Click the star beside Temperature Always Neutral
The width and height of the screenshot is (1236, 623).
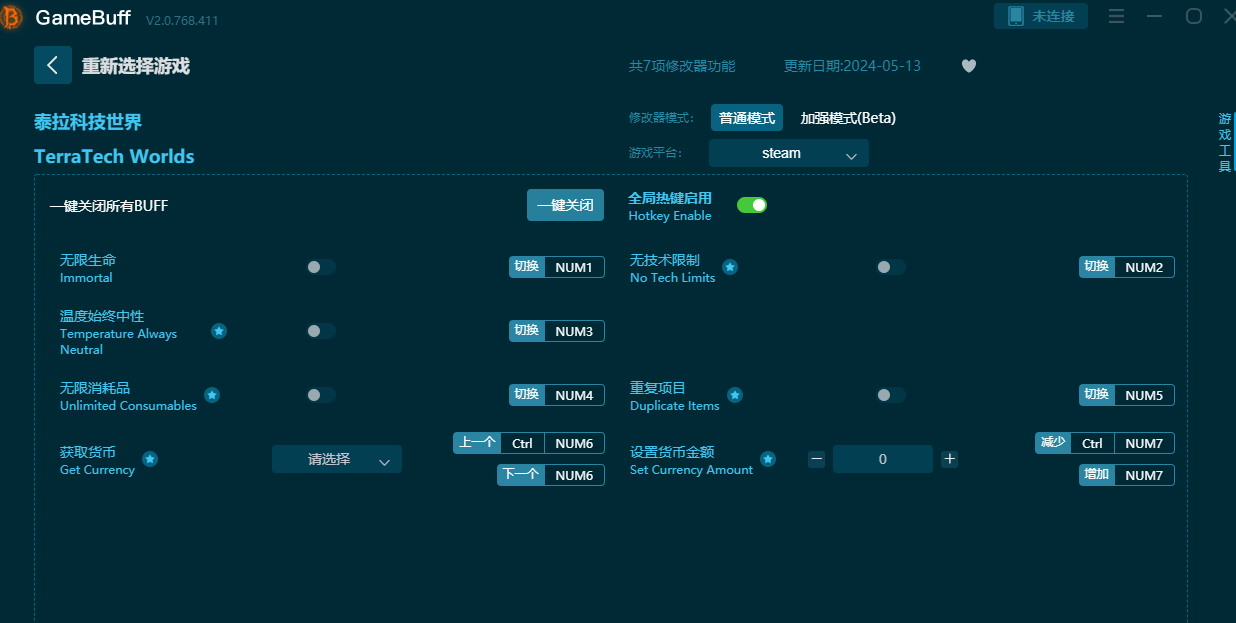218,331
